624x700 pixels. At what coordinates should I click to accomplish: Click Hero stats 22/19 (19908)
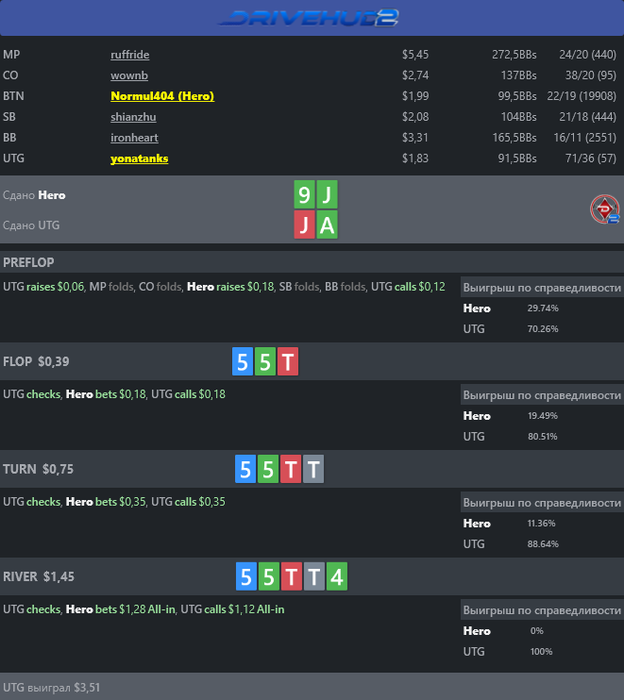(x=582, y=96)
